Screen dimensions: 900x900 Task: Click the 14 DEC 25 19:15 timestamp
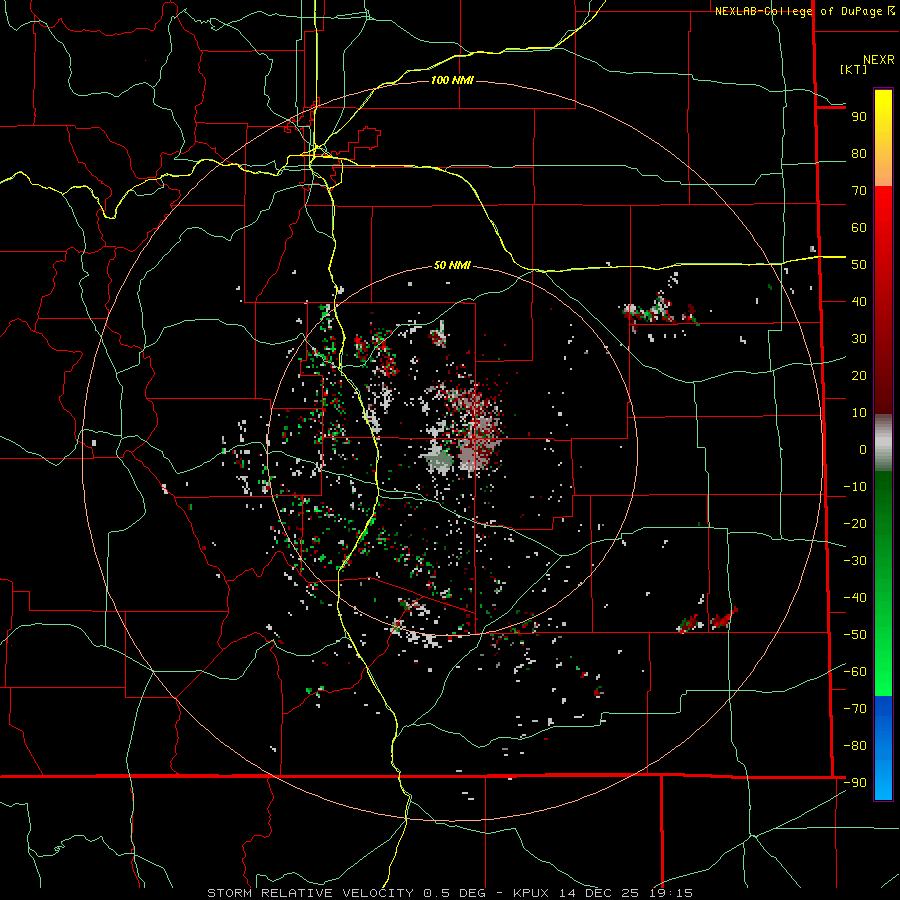[624, 893]
